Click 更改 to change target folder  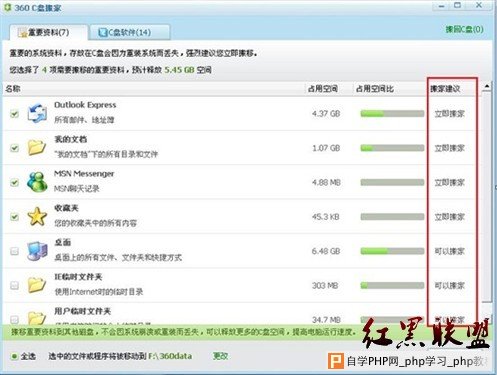[x=220, y=356]
